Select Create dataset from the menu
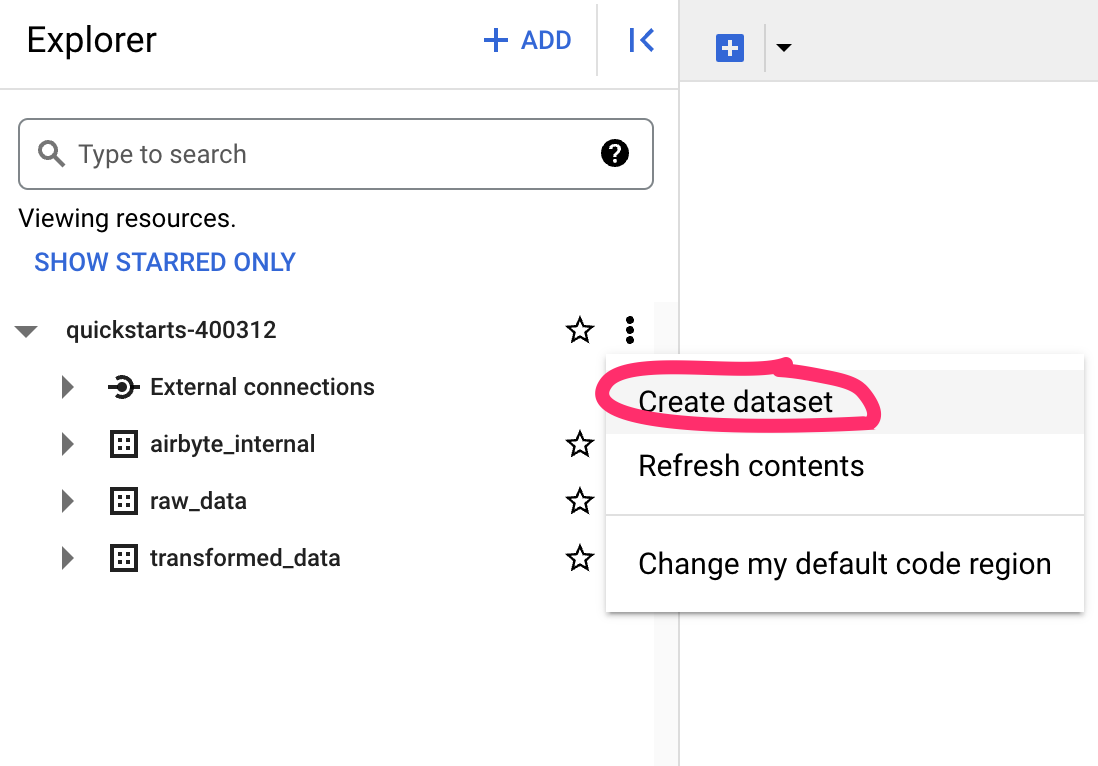Screen dimensions: 1098x766 pos(734,401)
